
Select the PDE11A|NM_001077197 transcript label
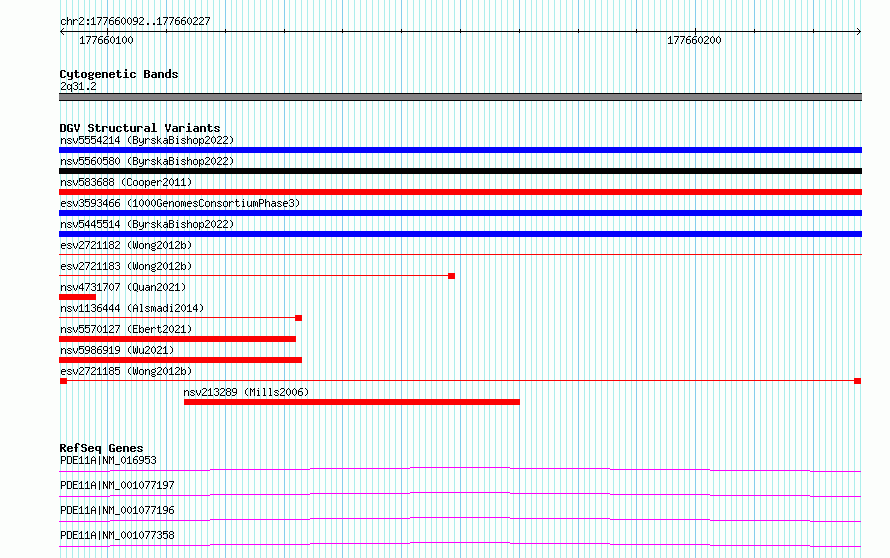[x=117, y=485]
